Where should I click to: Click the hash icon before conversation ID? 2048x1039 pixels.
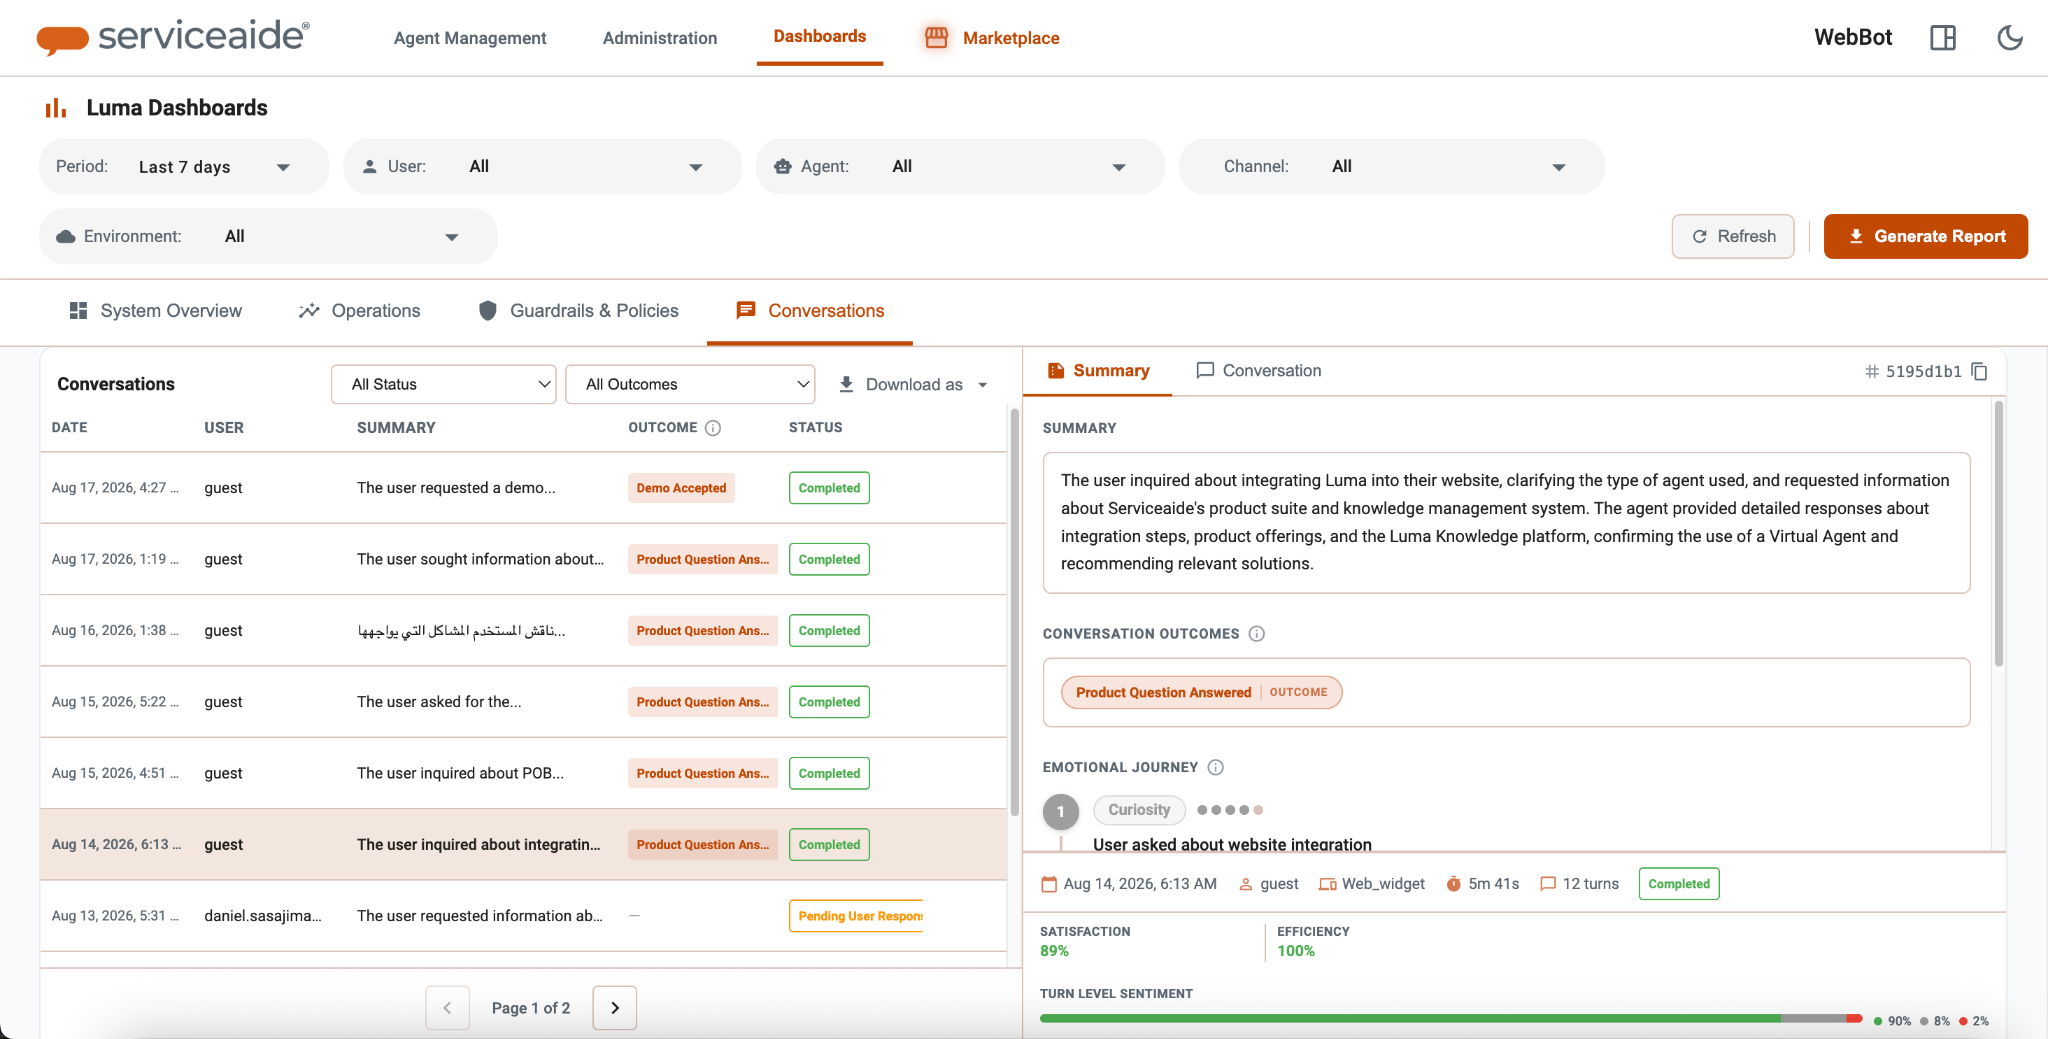[1872, 372]
